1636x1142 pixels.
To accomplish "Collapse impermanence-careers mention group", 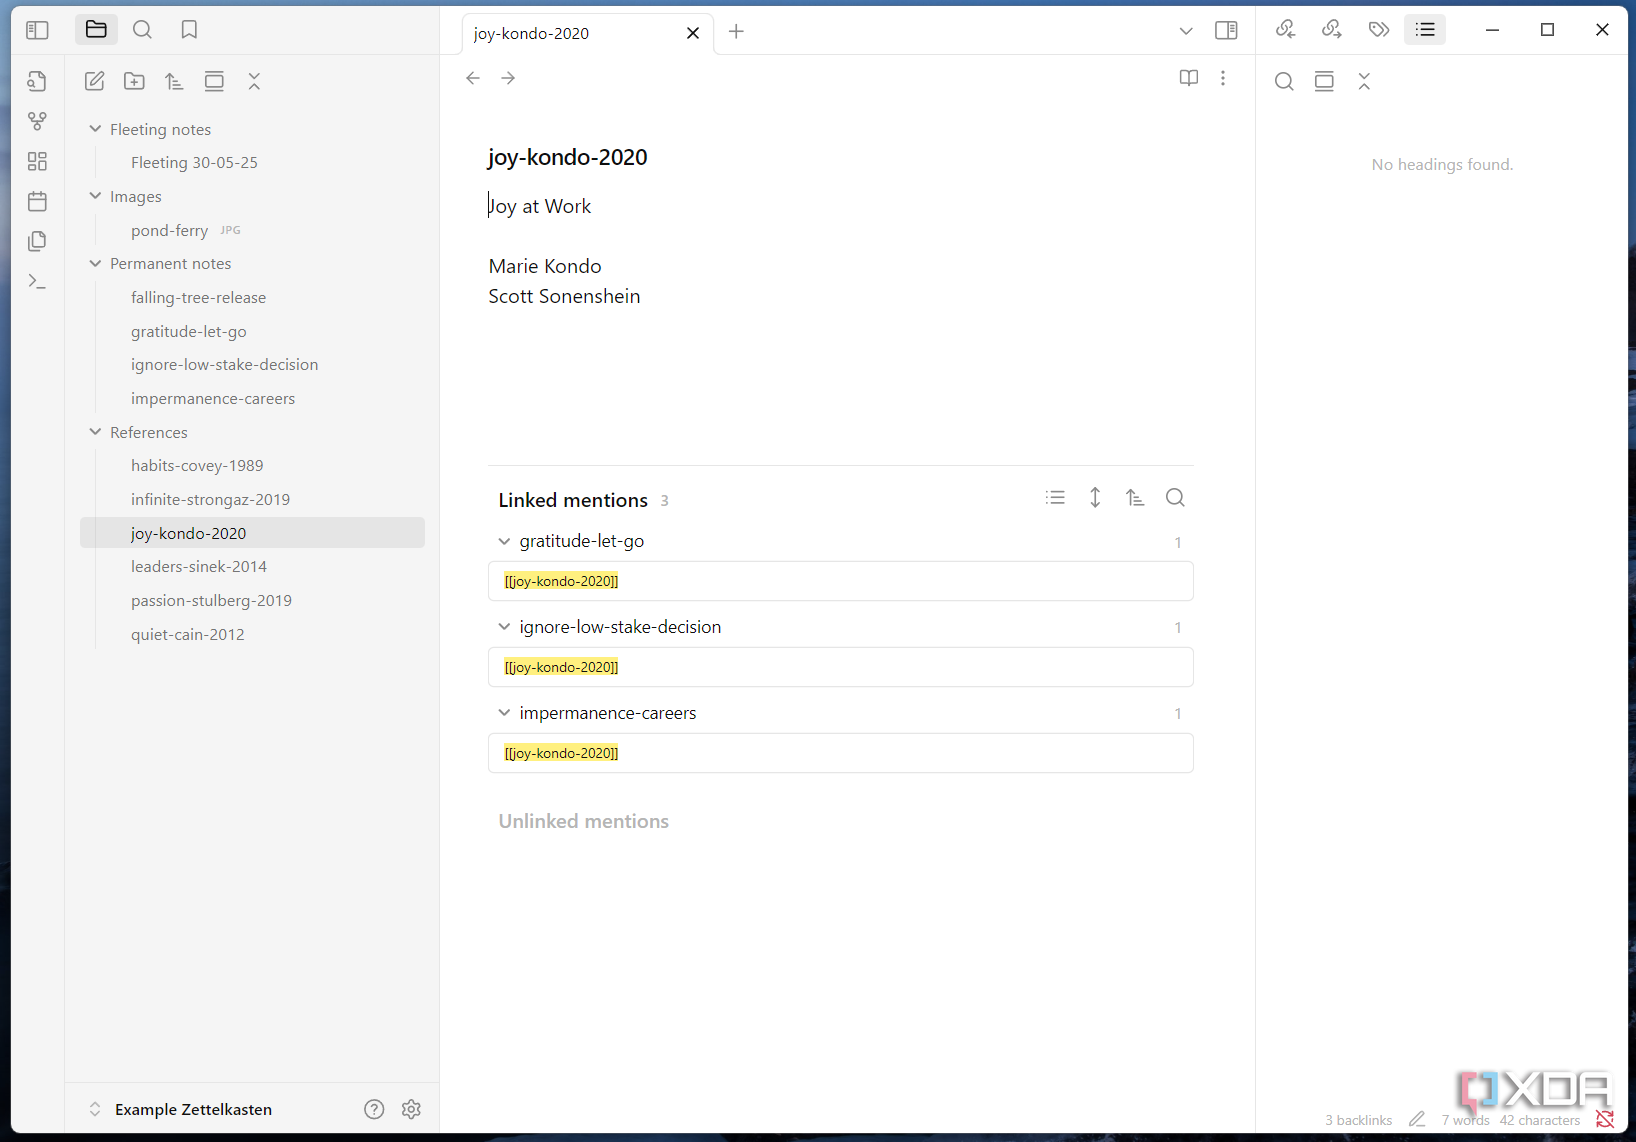I will (x=504, y=713).
